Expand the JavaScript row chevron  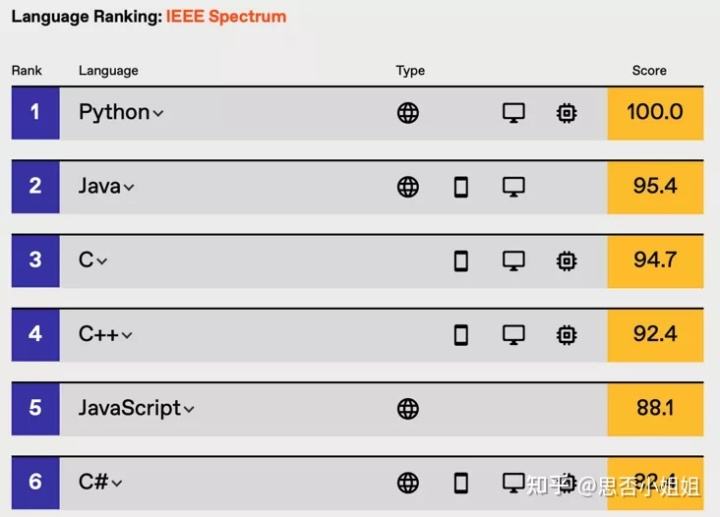(x=189, y=409)
